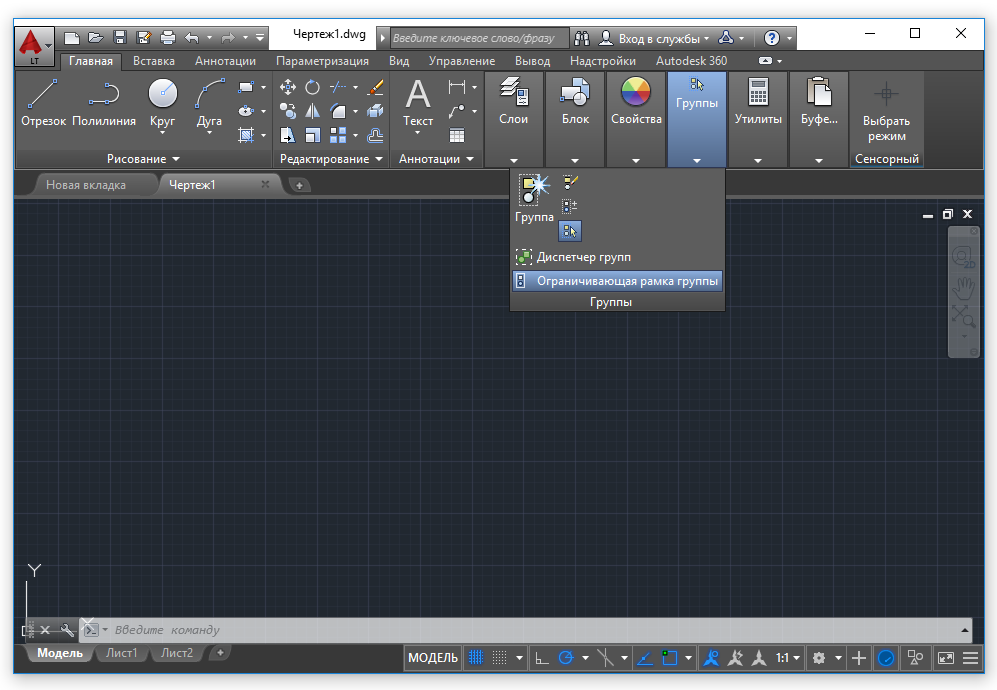997x690 pixels.
Task: Click the Offset tool icon
Action: tap(375, 135)
